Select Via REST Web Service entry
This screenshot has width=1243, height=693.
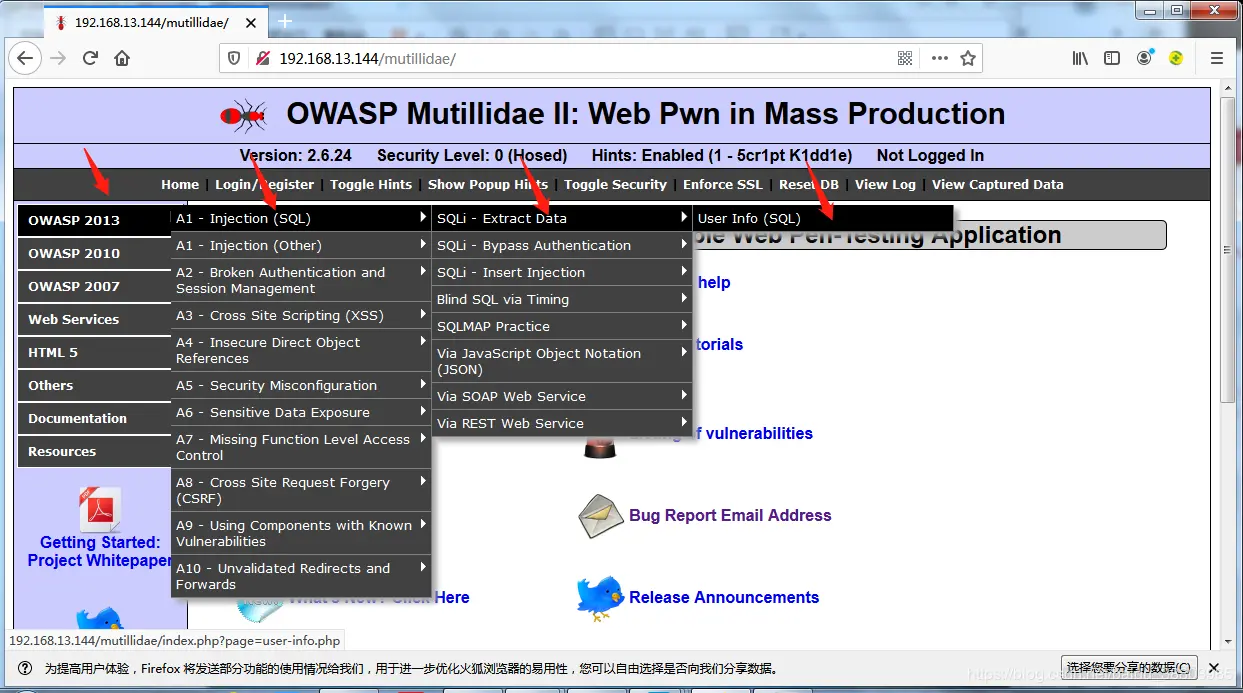tap(562, 423)
